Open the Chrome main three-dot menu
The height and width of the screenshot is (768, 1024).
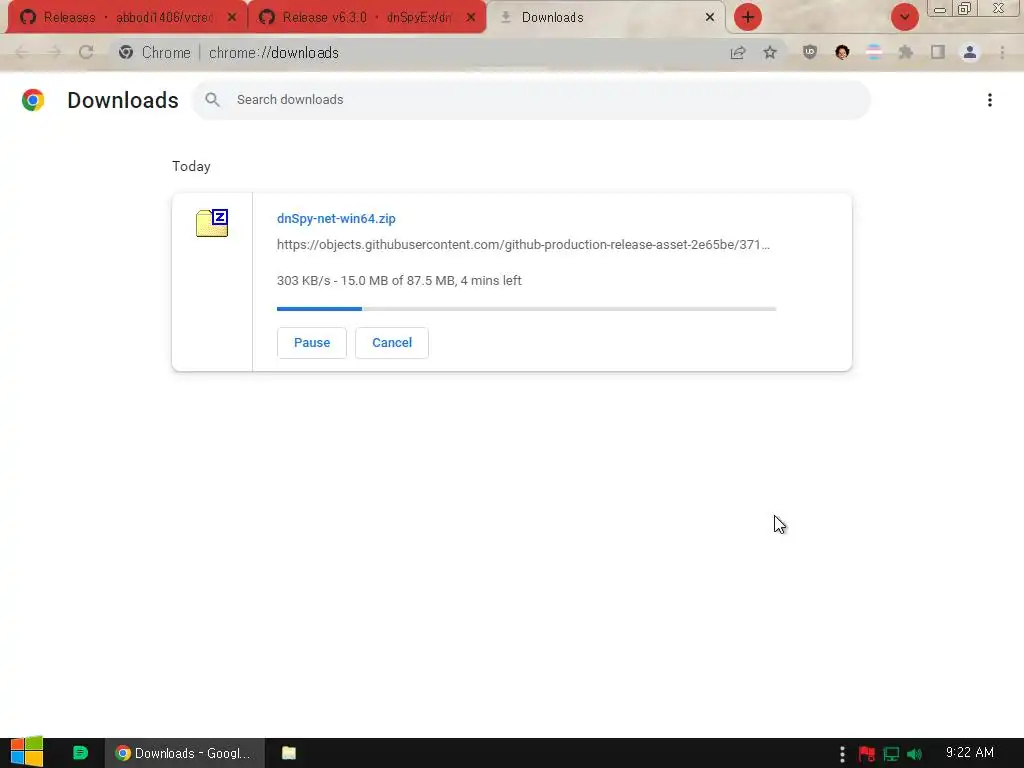coord(1002,52)
